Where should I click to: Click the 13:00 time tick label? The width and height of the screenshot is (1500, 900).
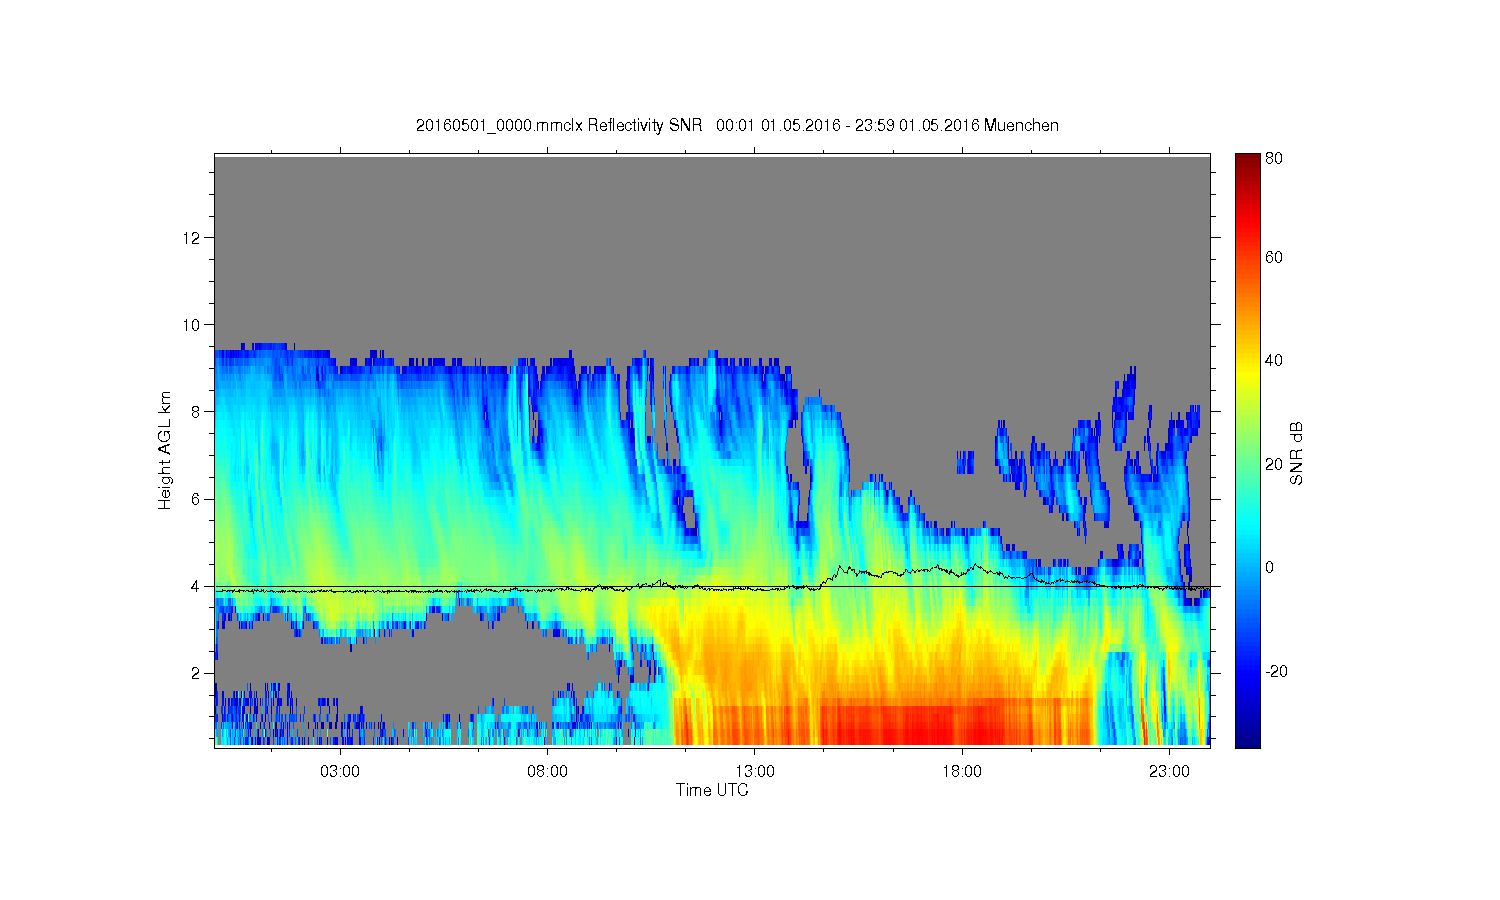pyautogui.click(x=755, y=772)
